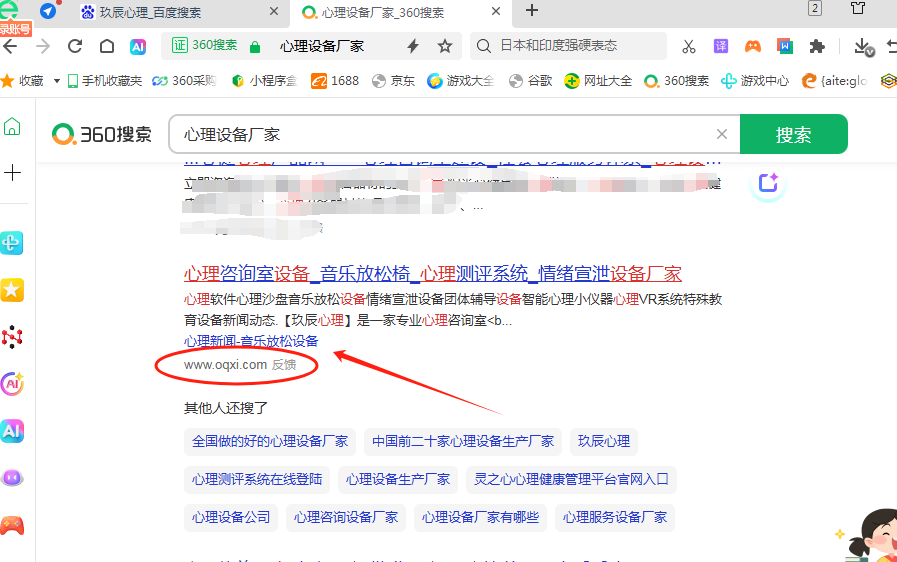The width and height of the screenshot is (897, 562).
Task: Switch to 玖辰心理_百度搜索 tab
Action: pyautogui.click(x=150, y=11)
